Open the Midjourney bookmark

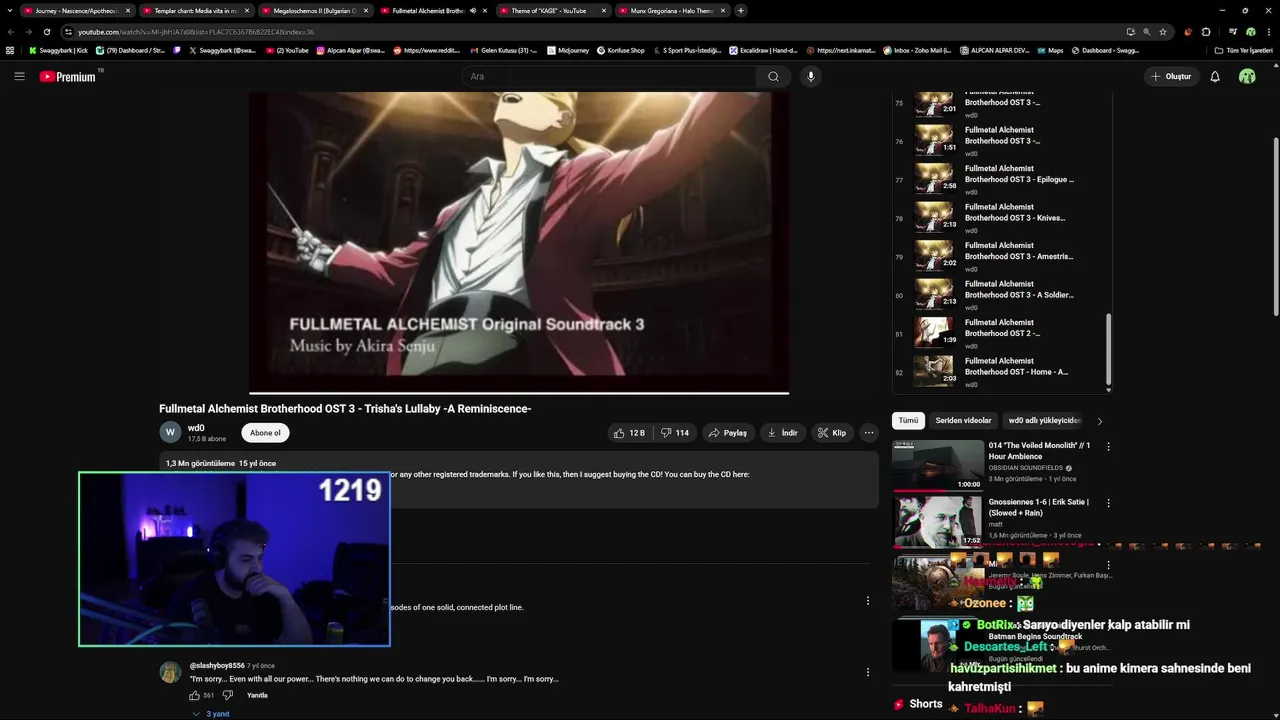click(566, 50)
